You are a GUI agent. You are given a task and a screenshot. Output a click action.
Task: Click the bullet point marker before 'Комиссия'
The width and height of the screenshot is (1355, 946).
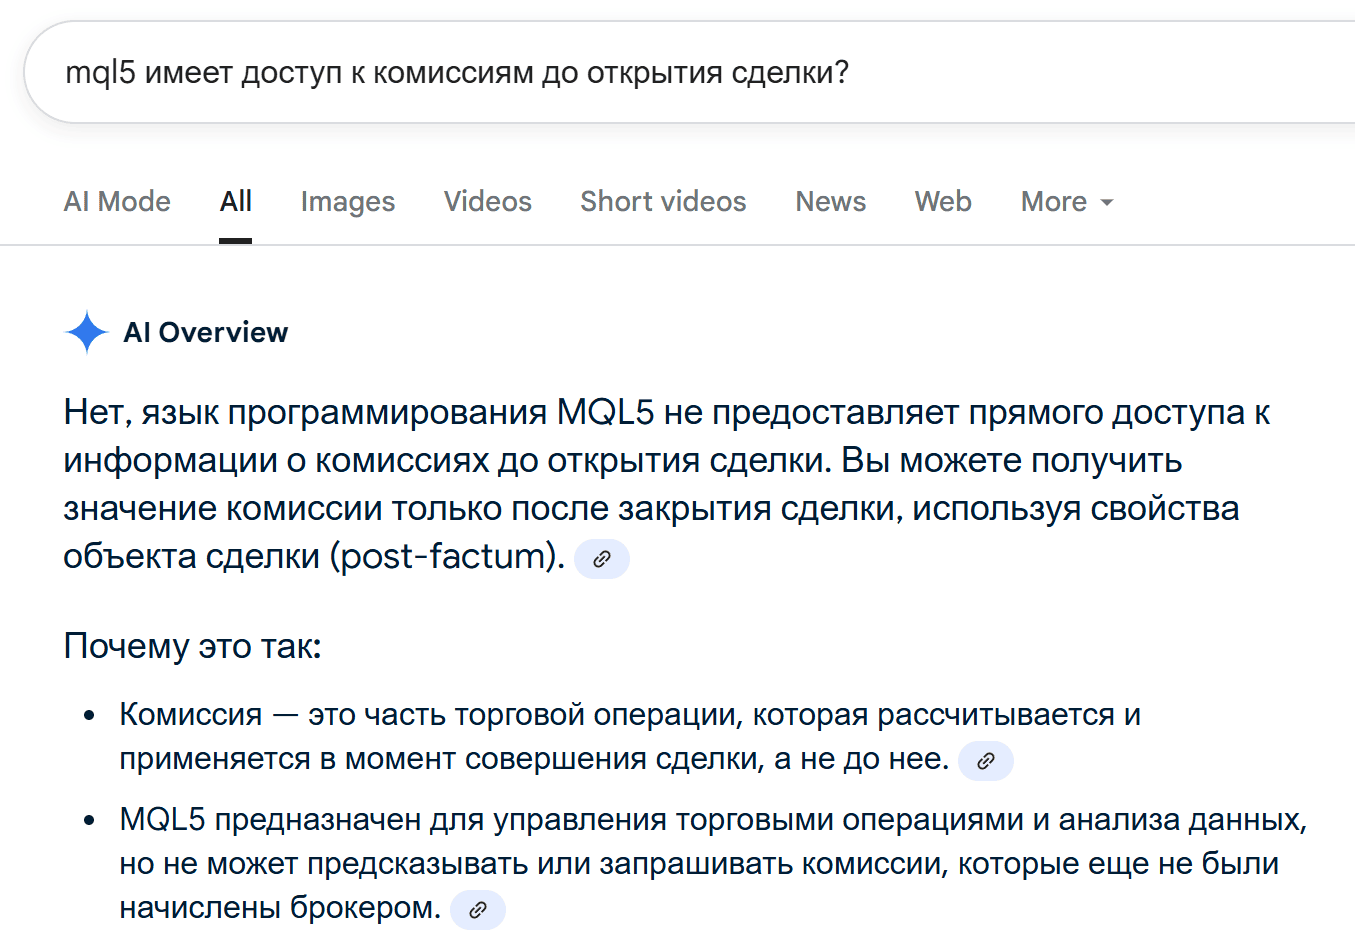pos(90,716)
